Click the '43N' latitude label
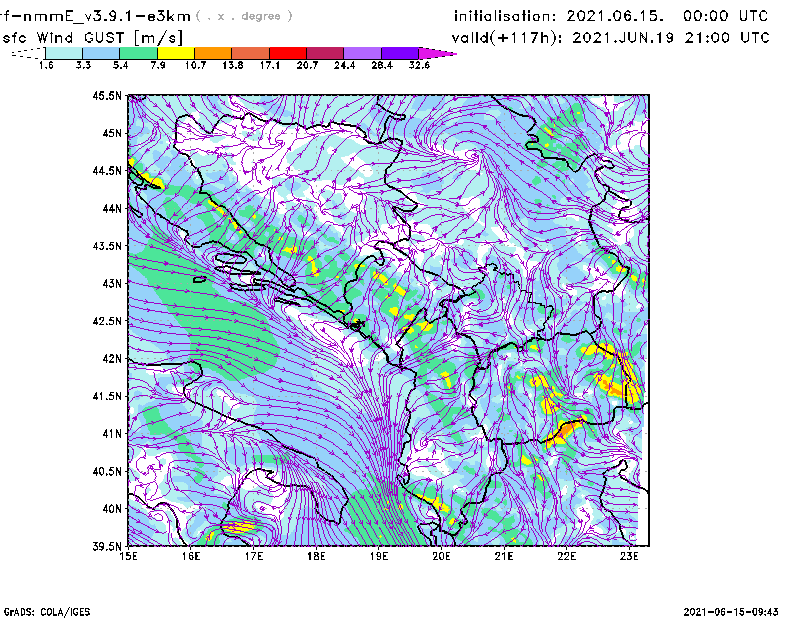Screen dimensions: 800x618 [112, 283]
